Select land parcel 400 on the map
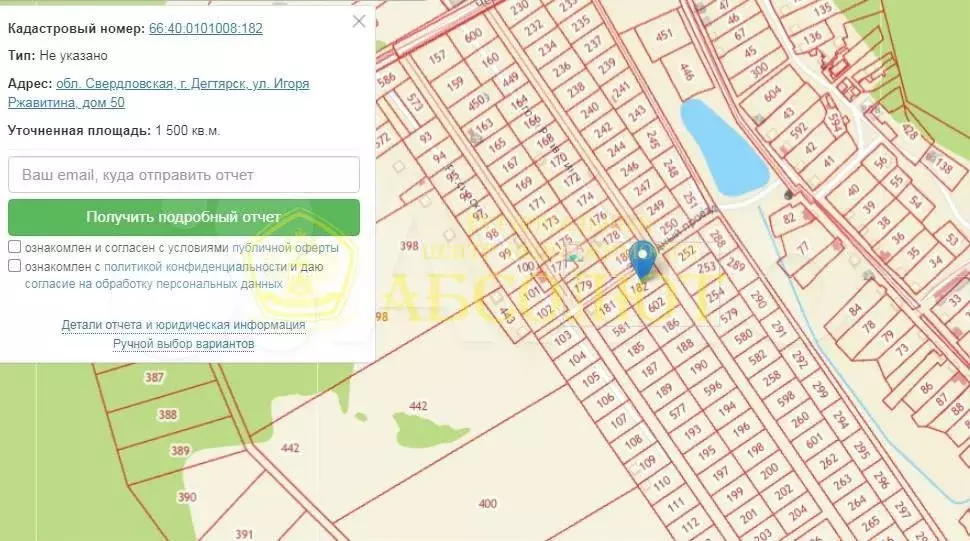Image resolution: width=970 pixels, height=541 pixels. (x=487, y=503)
